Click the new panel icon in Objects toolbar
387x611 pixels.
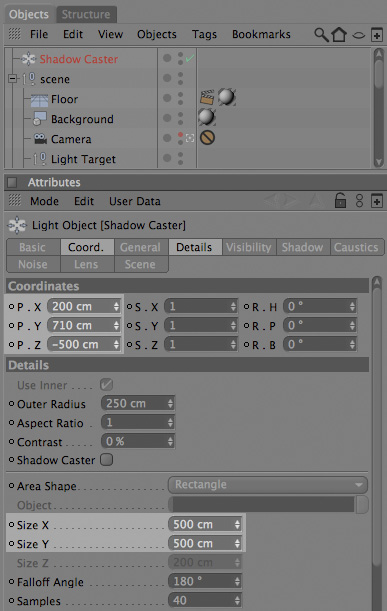click(x=376, y=35)
